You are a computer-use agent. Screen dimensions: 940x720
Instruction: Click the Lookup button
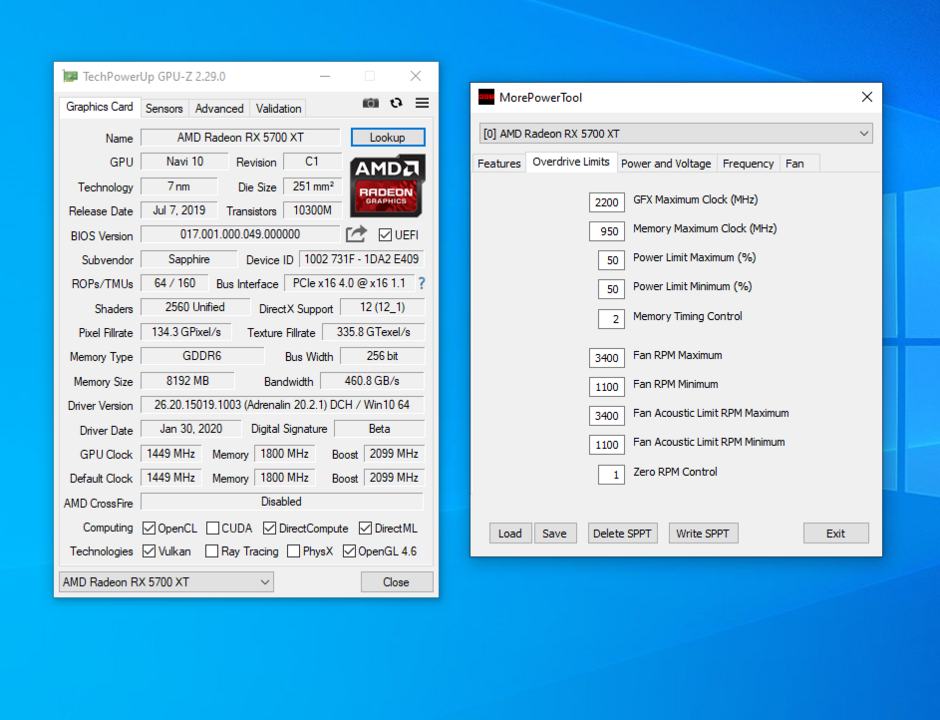click(388, 137)
